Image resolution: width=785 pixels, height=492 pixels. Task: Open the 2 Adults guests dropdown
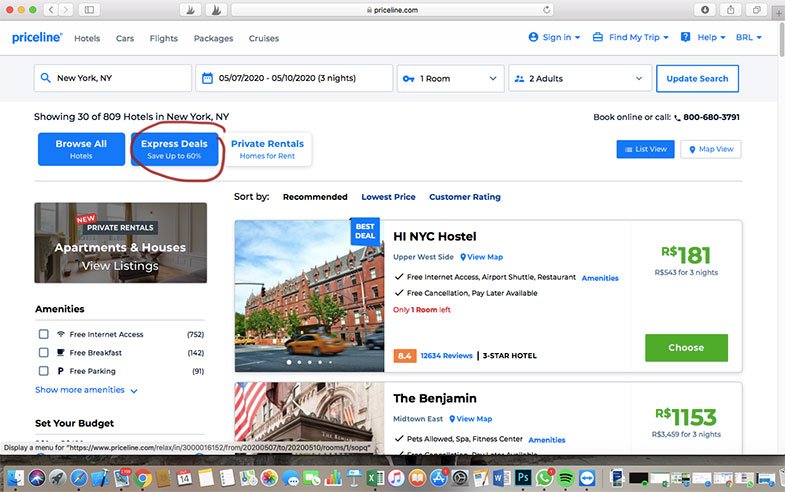tap(580, 78)
